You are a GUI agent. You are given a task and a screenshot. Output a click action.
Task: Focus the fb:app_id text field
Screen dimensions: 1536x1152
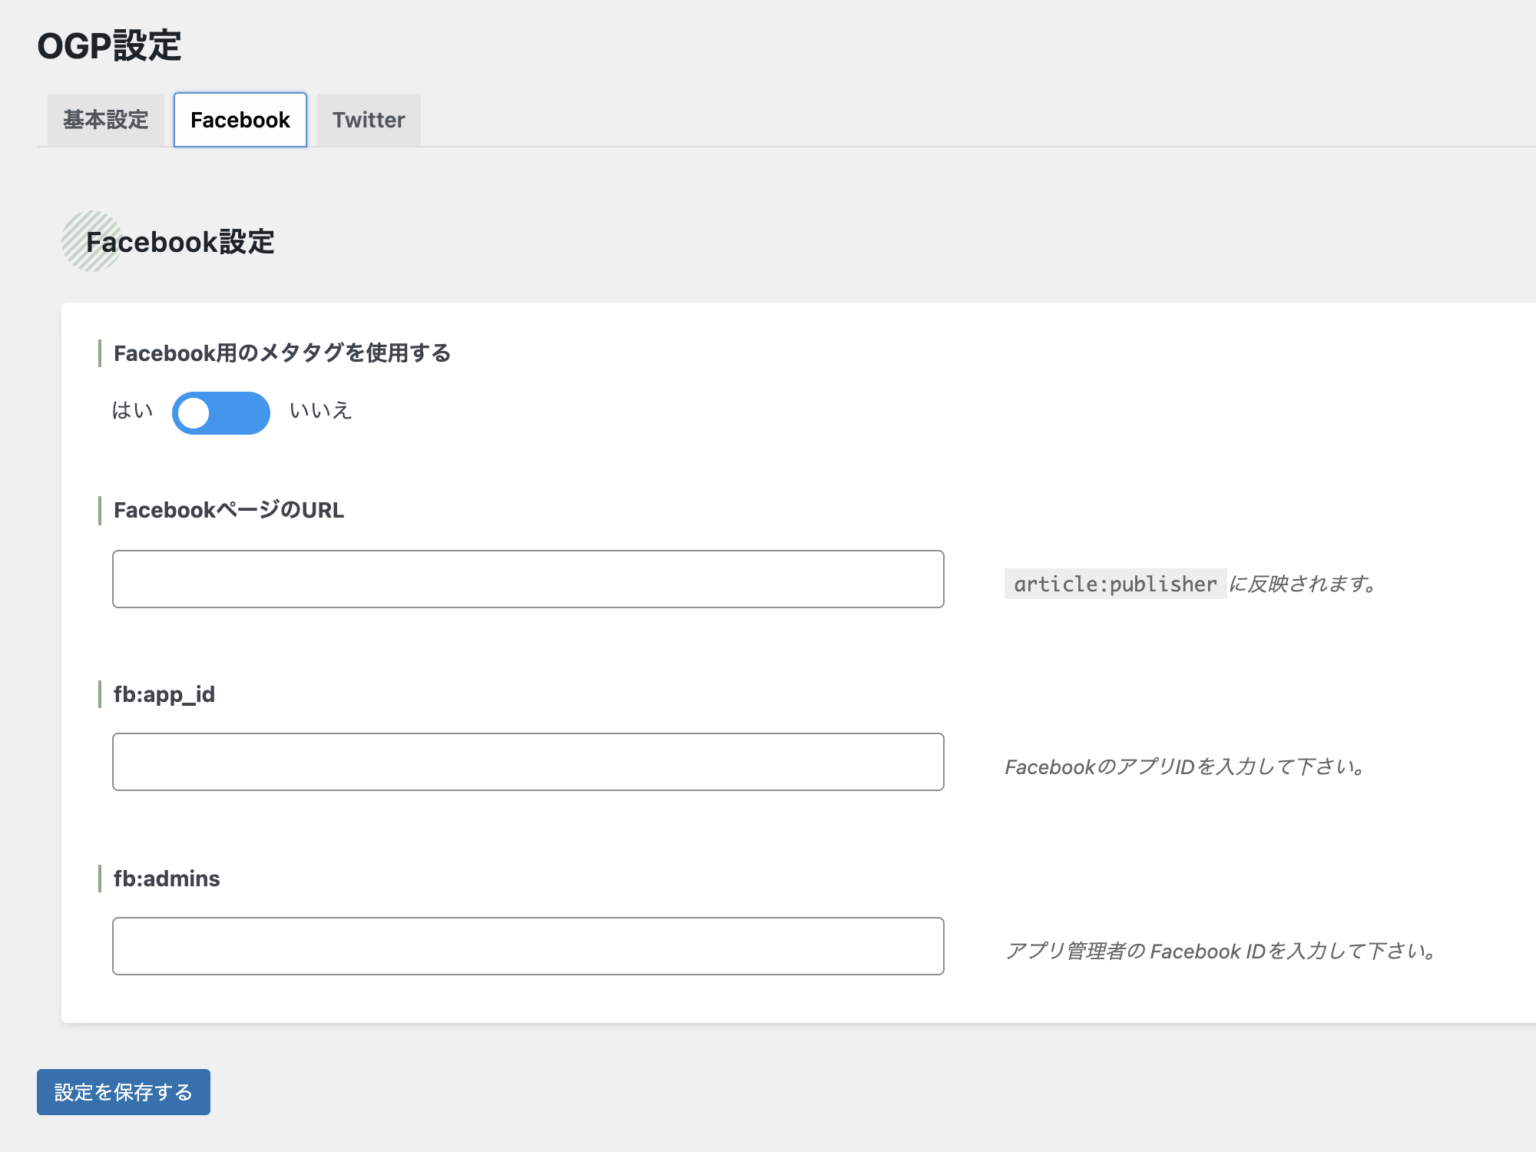pos(528,761)
